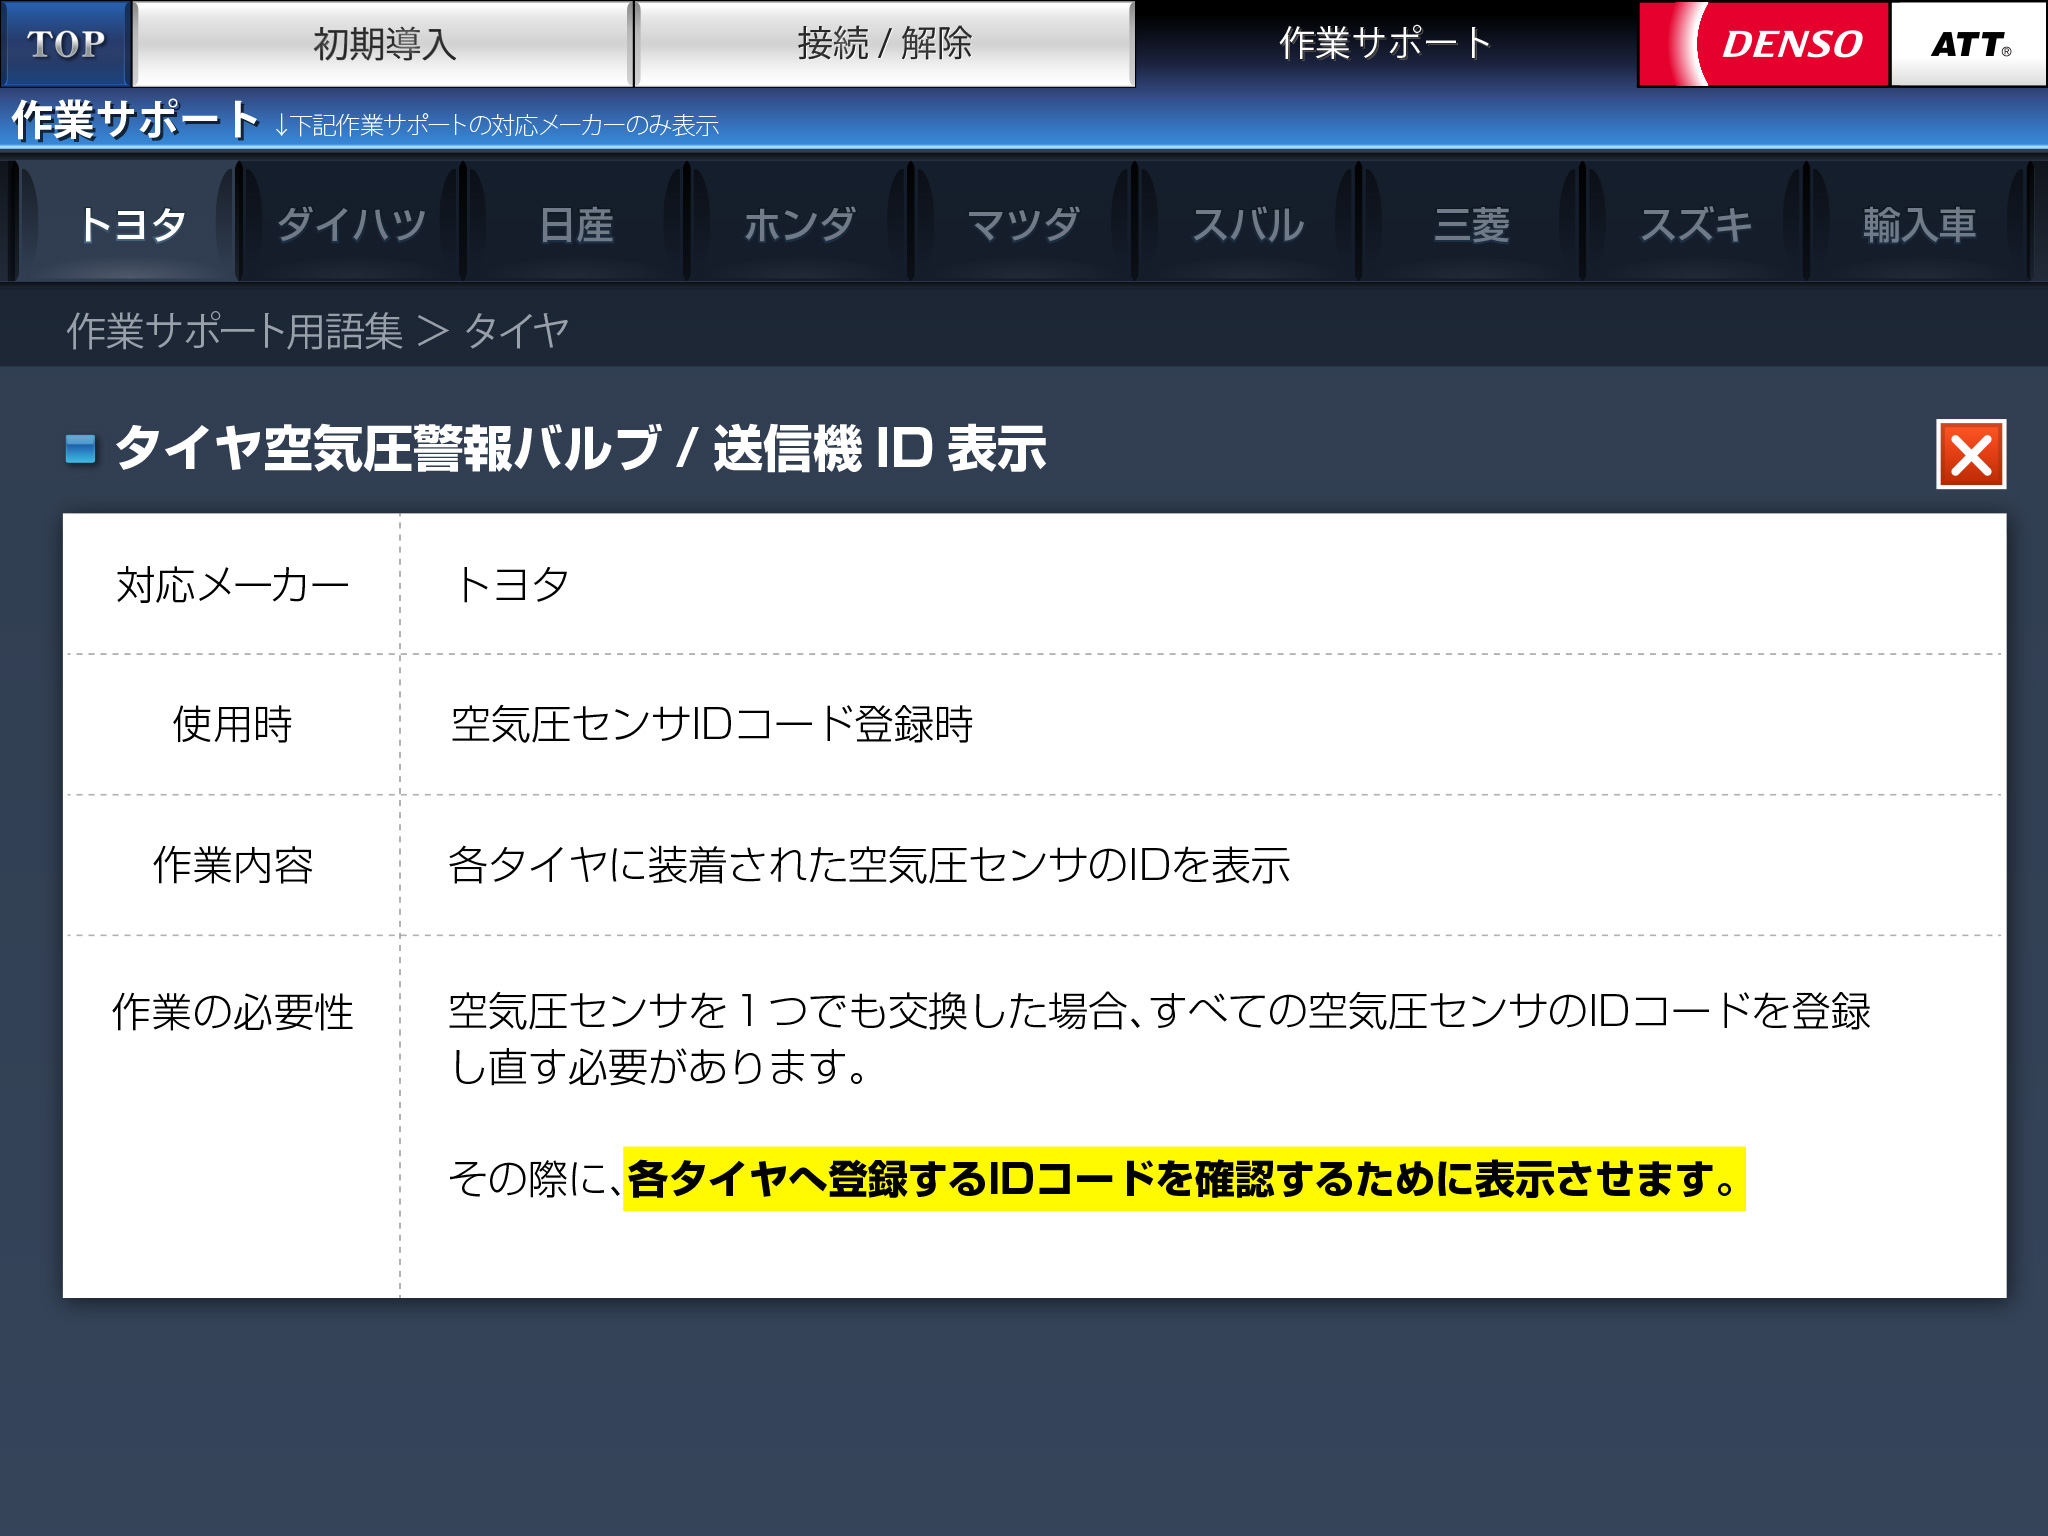Screen dimensions: 2048x1536
Task: Click the blue square title bullet
Action: click(x=80, y=449)
